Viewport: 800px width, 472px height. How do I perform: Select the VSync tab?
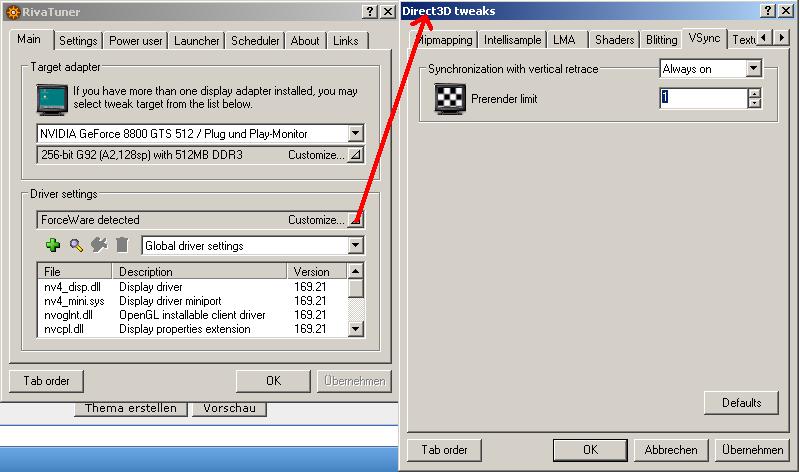click(704, 38)
